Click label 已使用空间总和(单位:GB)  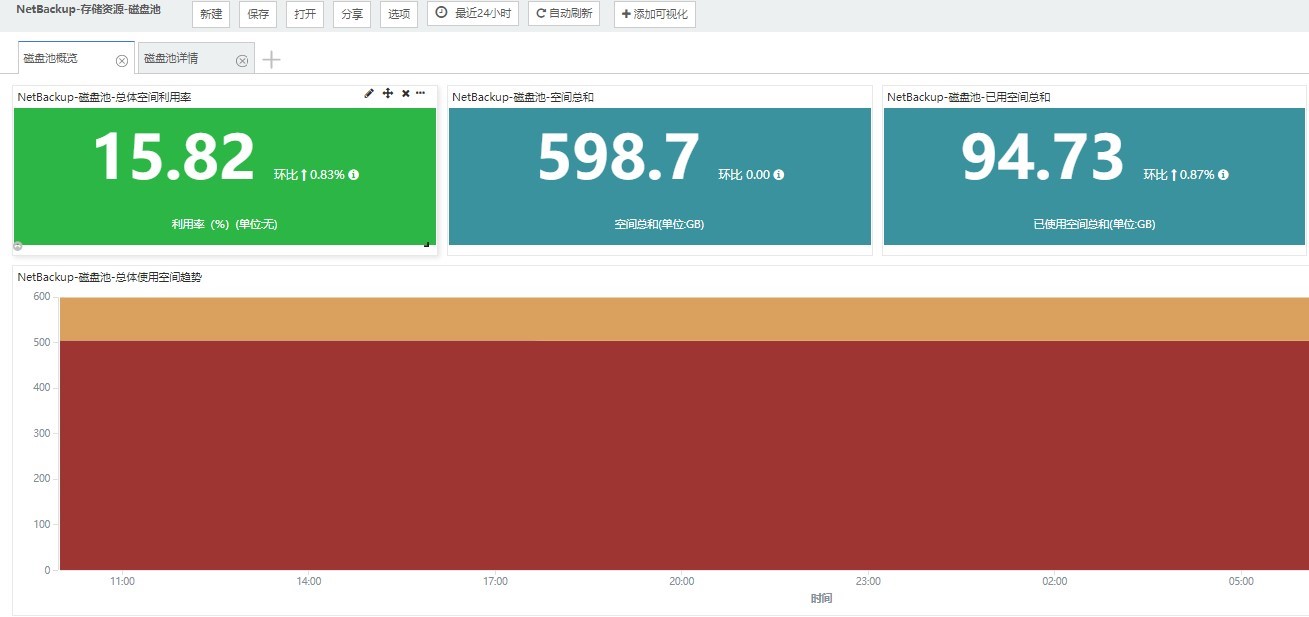[x=1094, y=224]
